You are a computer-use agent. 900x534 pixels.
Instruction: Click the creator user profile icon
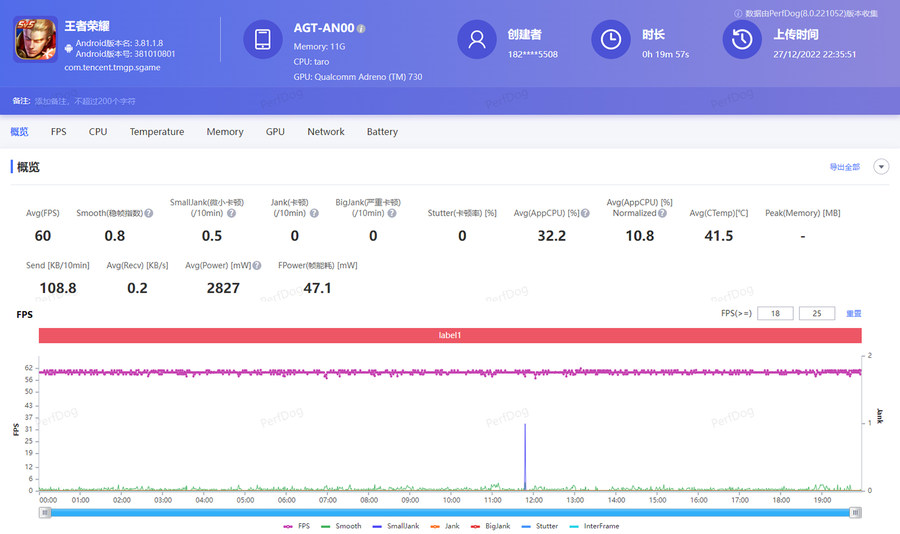(x=477, y=40)
